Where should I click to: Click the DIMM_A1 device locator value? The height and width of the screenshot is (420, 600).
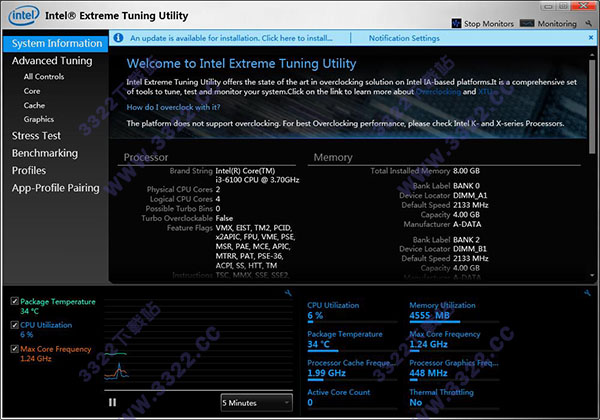tap(470, 195)
